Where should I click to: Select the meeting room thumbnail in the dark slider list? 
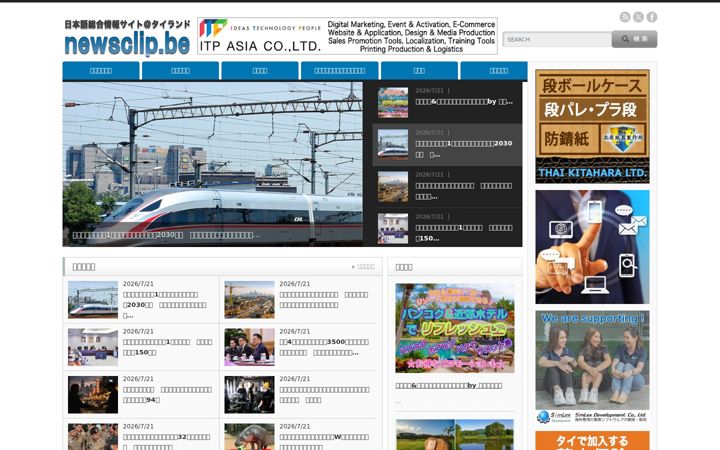[x=393, y=228]
